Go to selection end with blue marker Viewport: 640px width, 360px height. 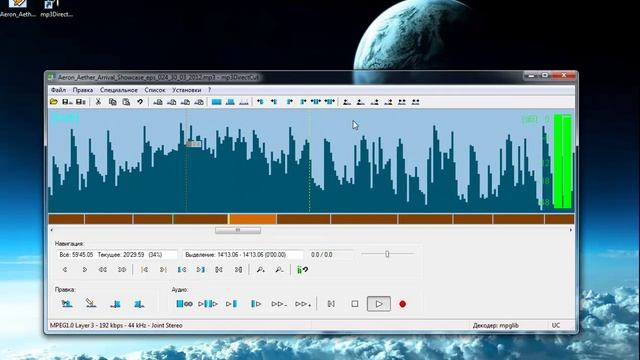point(200,270)
